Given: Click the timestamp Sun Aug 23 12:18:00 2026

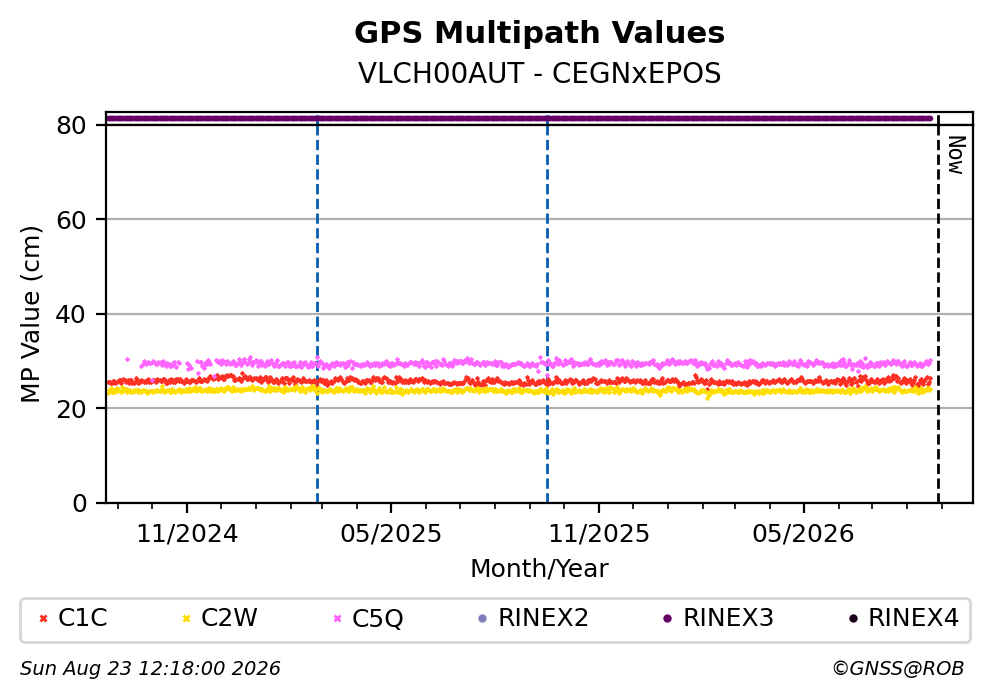Looking at the screenshot, I should pyautogui.click(x=150, y=669).
